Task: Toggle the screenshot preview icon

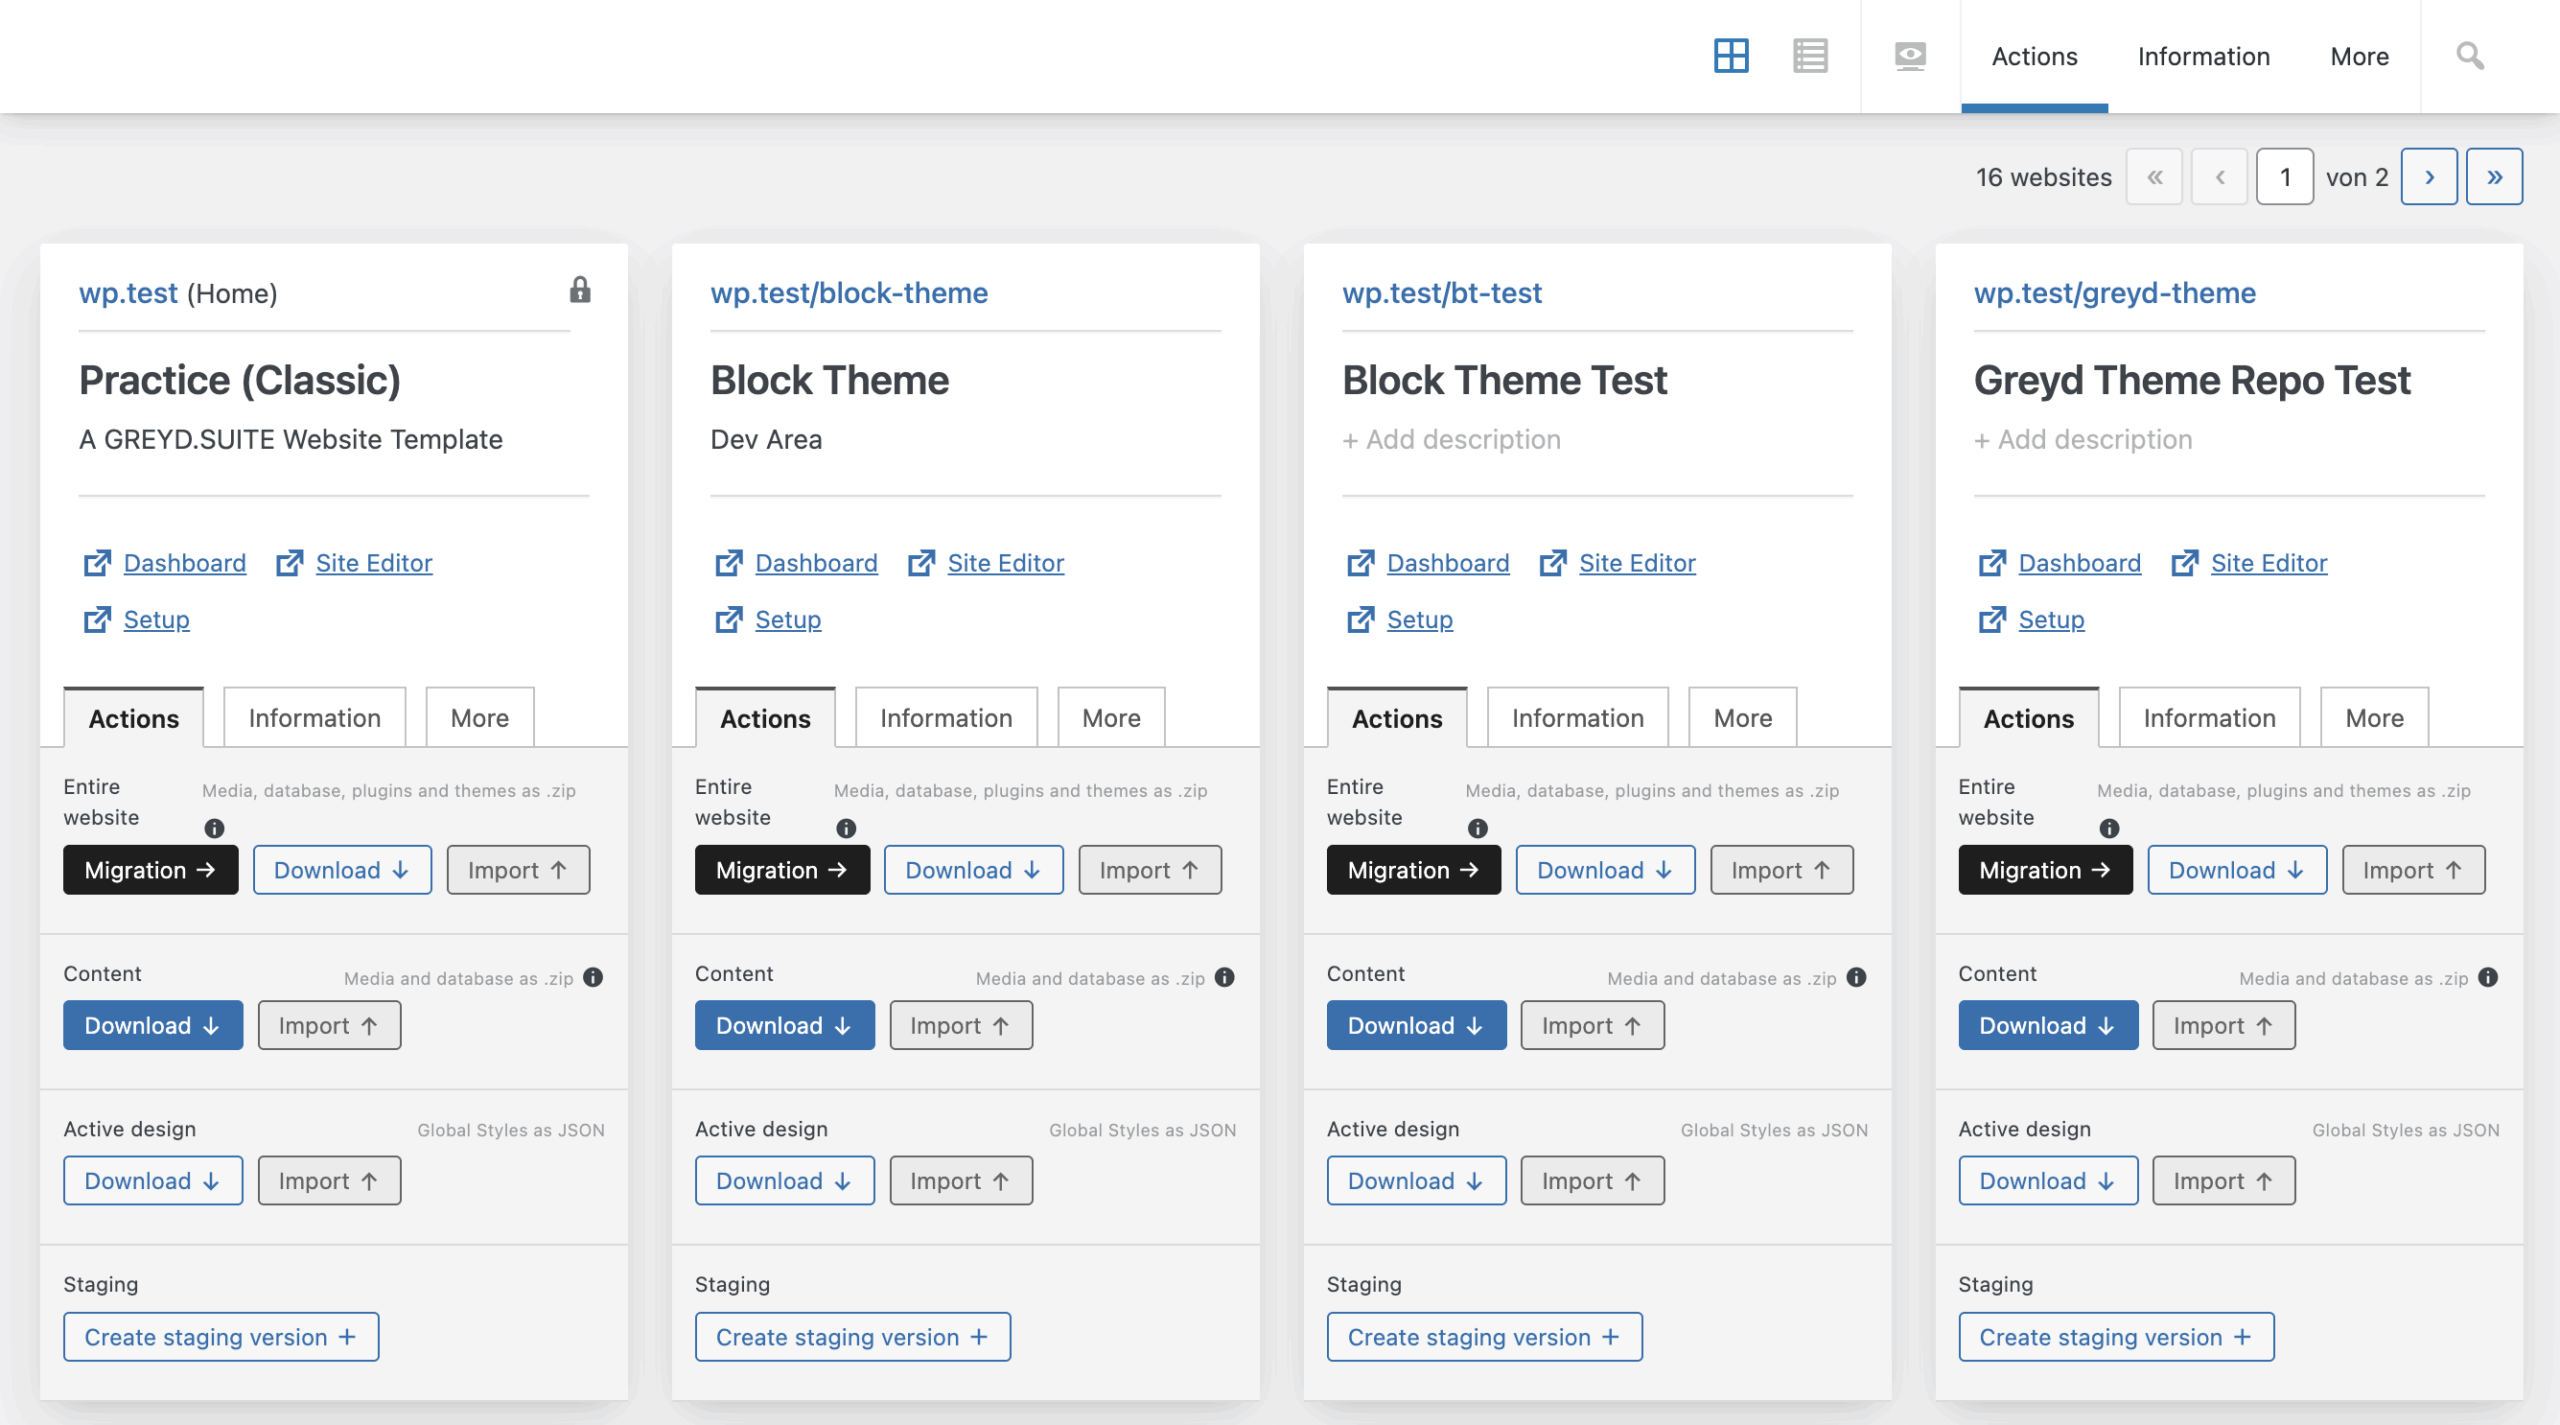Action: pyautogui.click(x=1910, y=56)
